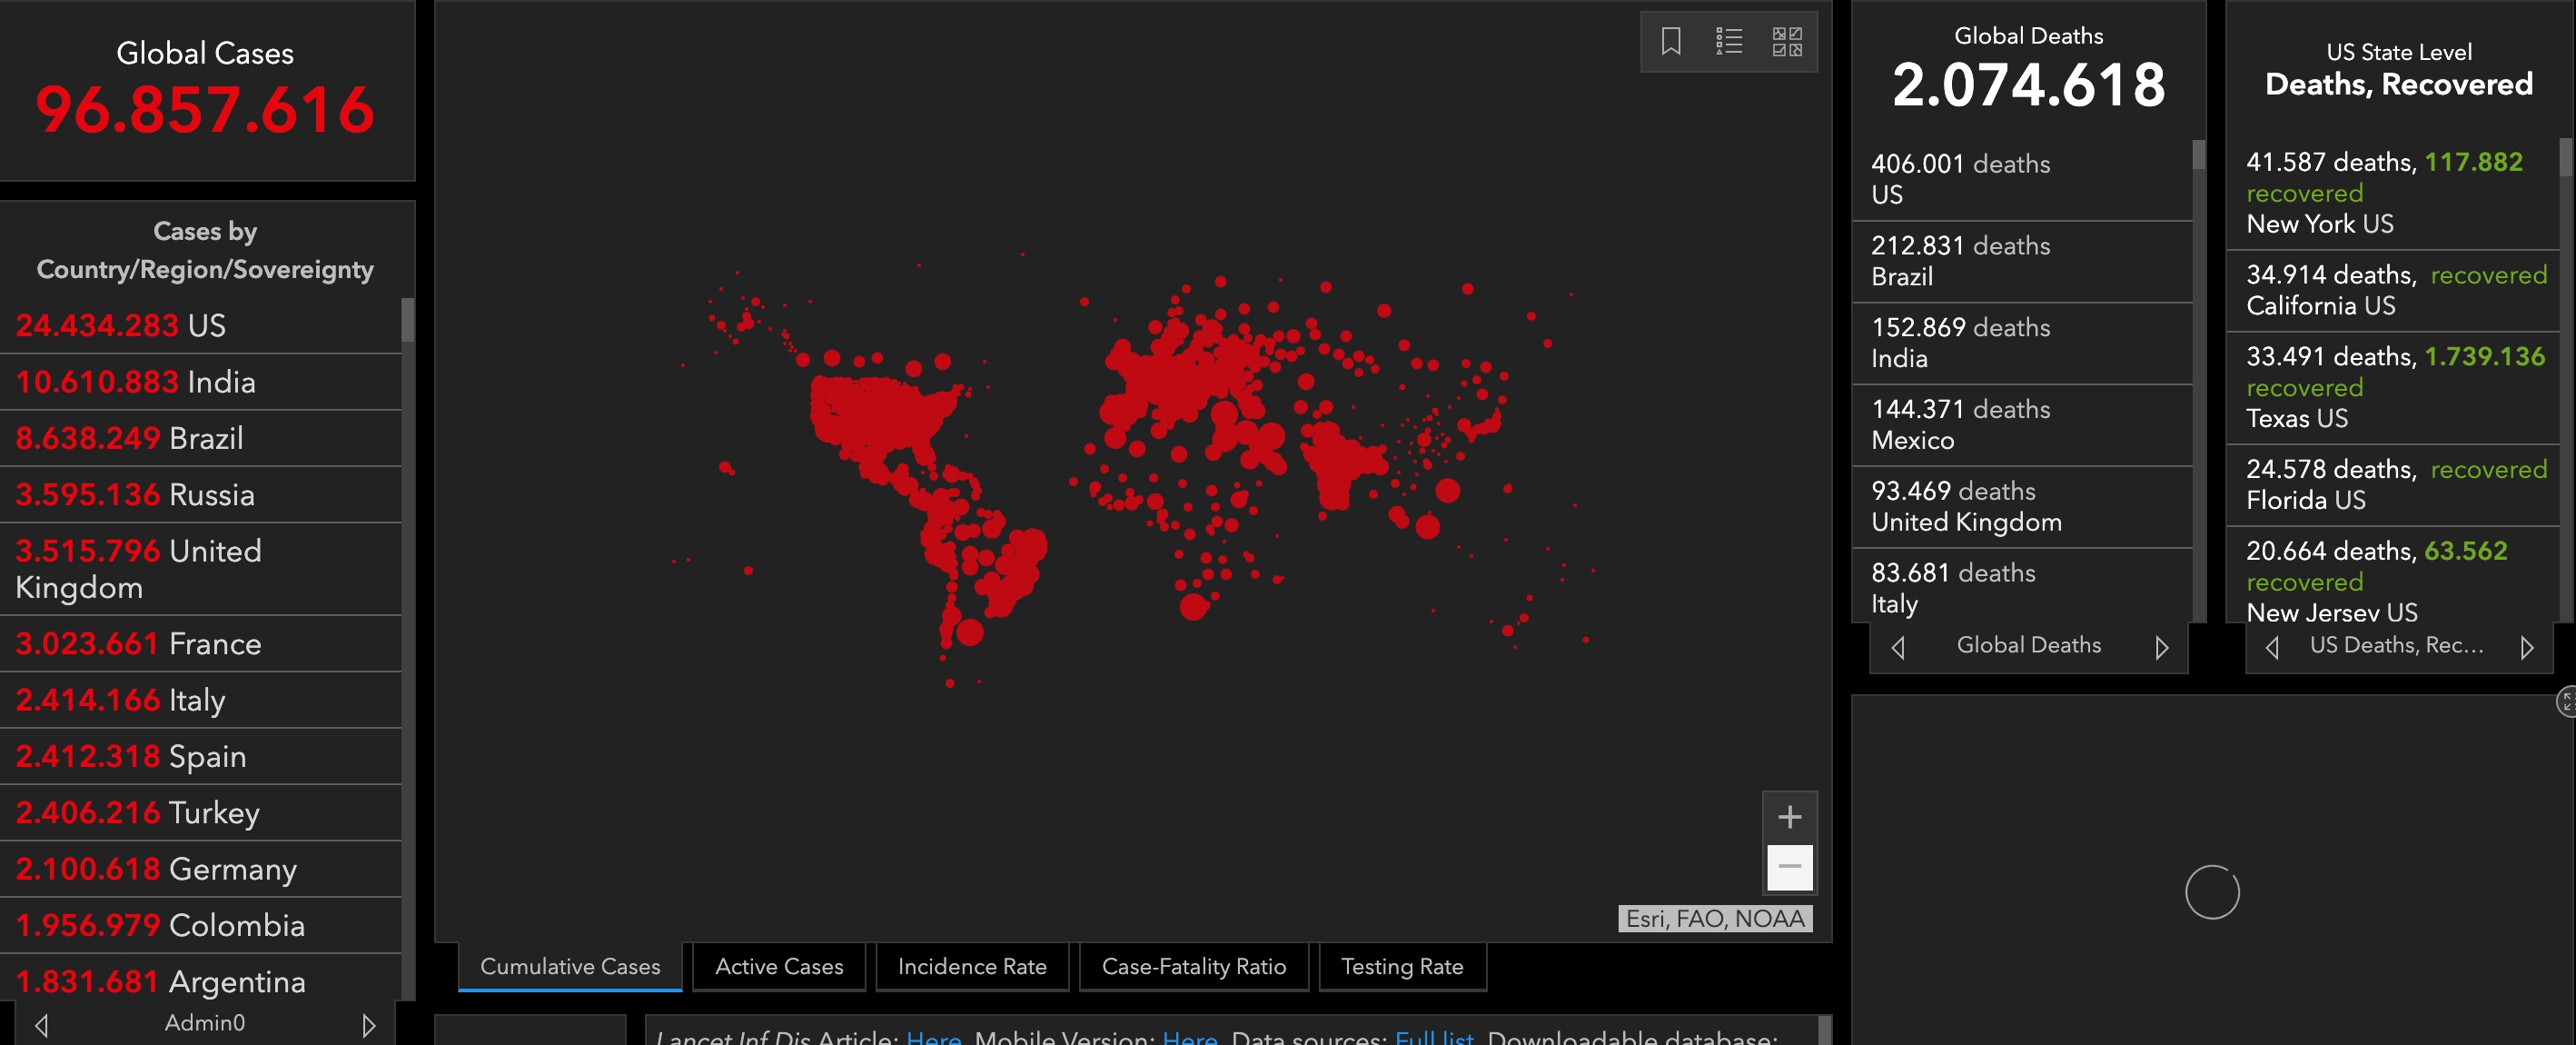The image size is (2576, 1045).
Task: Open the Case-Fatality Ratio tab
Action: [1193, 966]
